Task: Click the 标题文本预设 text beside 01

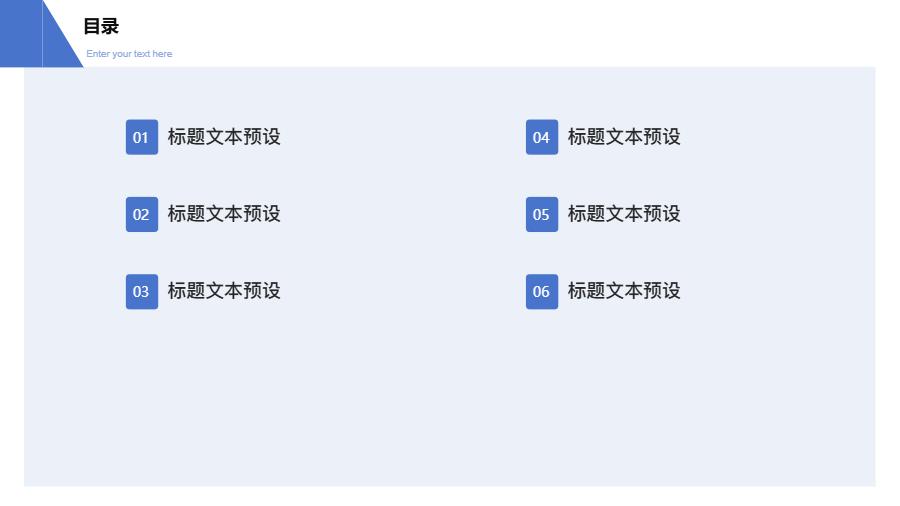Action: pos(224,137)
